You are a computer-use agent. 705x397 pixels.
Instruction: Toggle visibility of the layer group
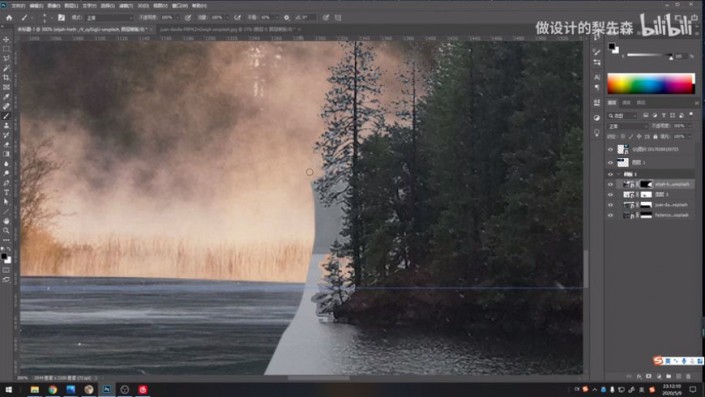[x=610, y=174]
